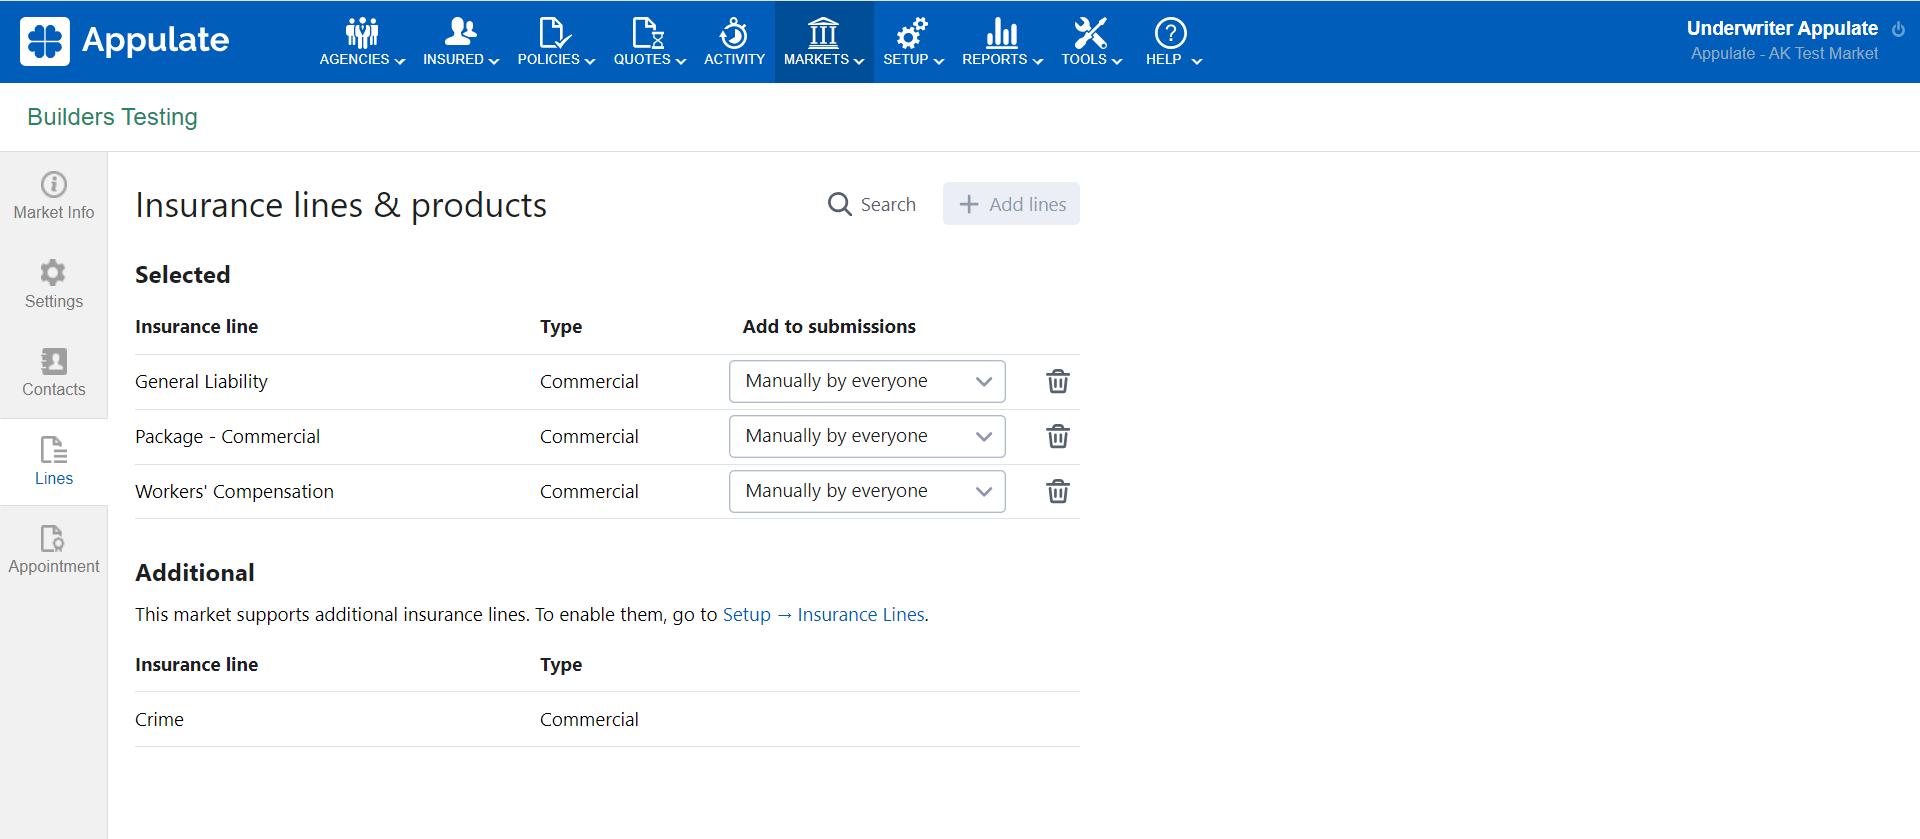
Task: Click trash icon for Workers' Compensation
Action: coord(1057,492)
